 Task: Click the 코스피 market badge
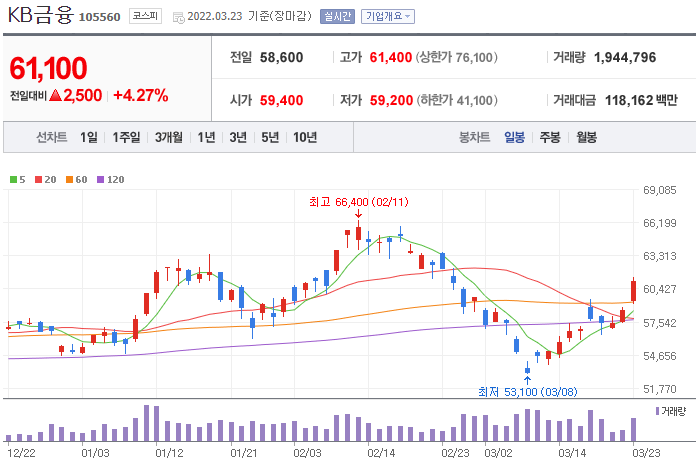coord(145,16)
